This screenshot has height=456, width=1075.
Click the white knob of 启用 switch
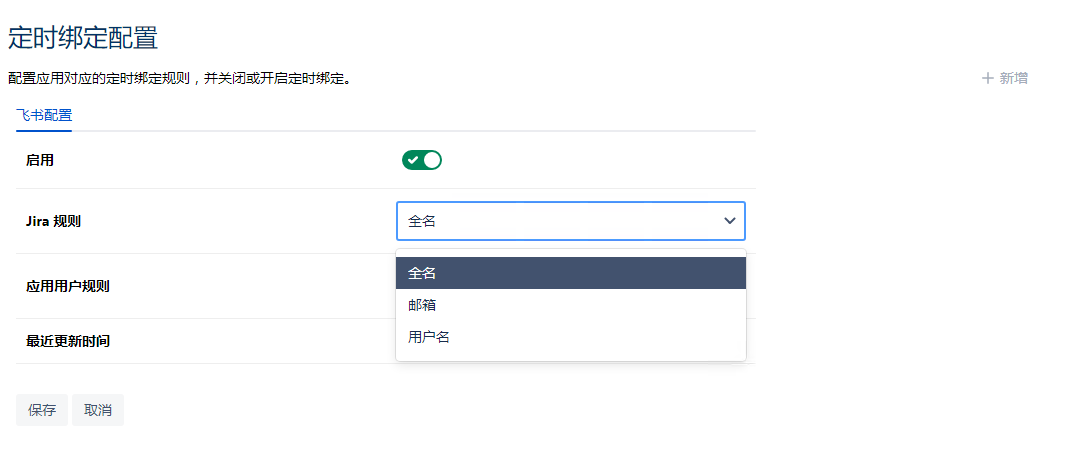[x=432, y=160]
